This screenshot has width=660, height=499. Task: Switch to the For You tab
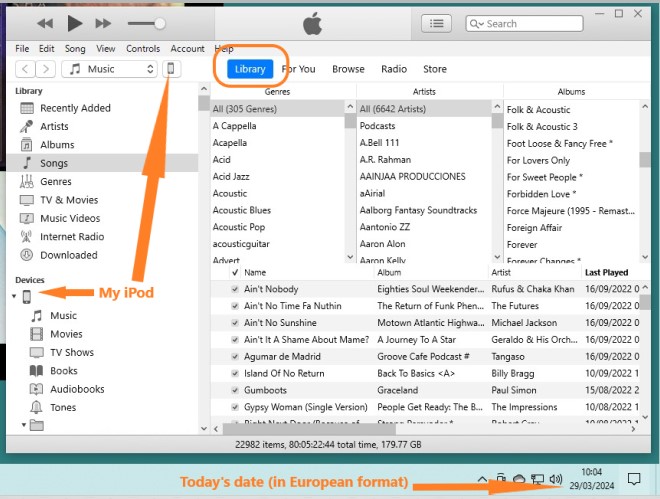tap(298, 69)
